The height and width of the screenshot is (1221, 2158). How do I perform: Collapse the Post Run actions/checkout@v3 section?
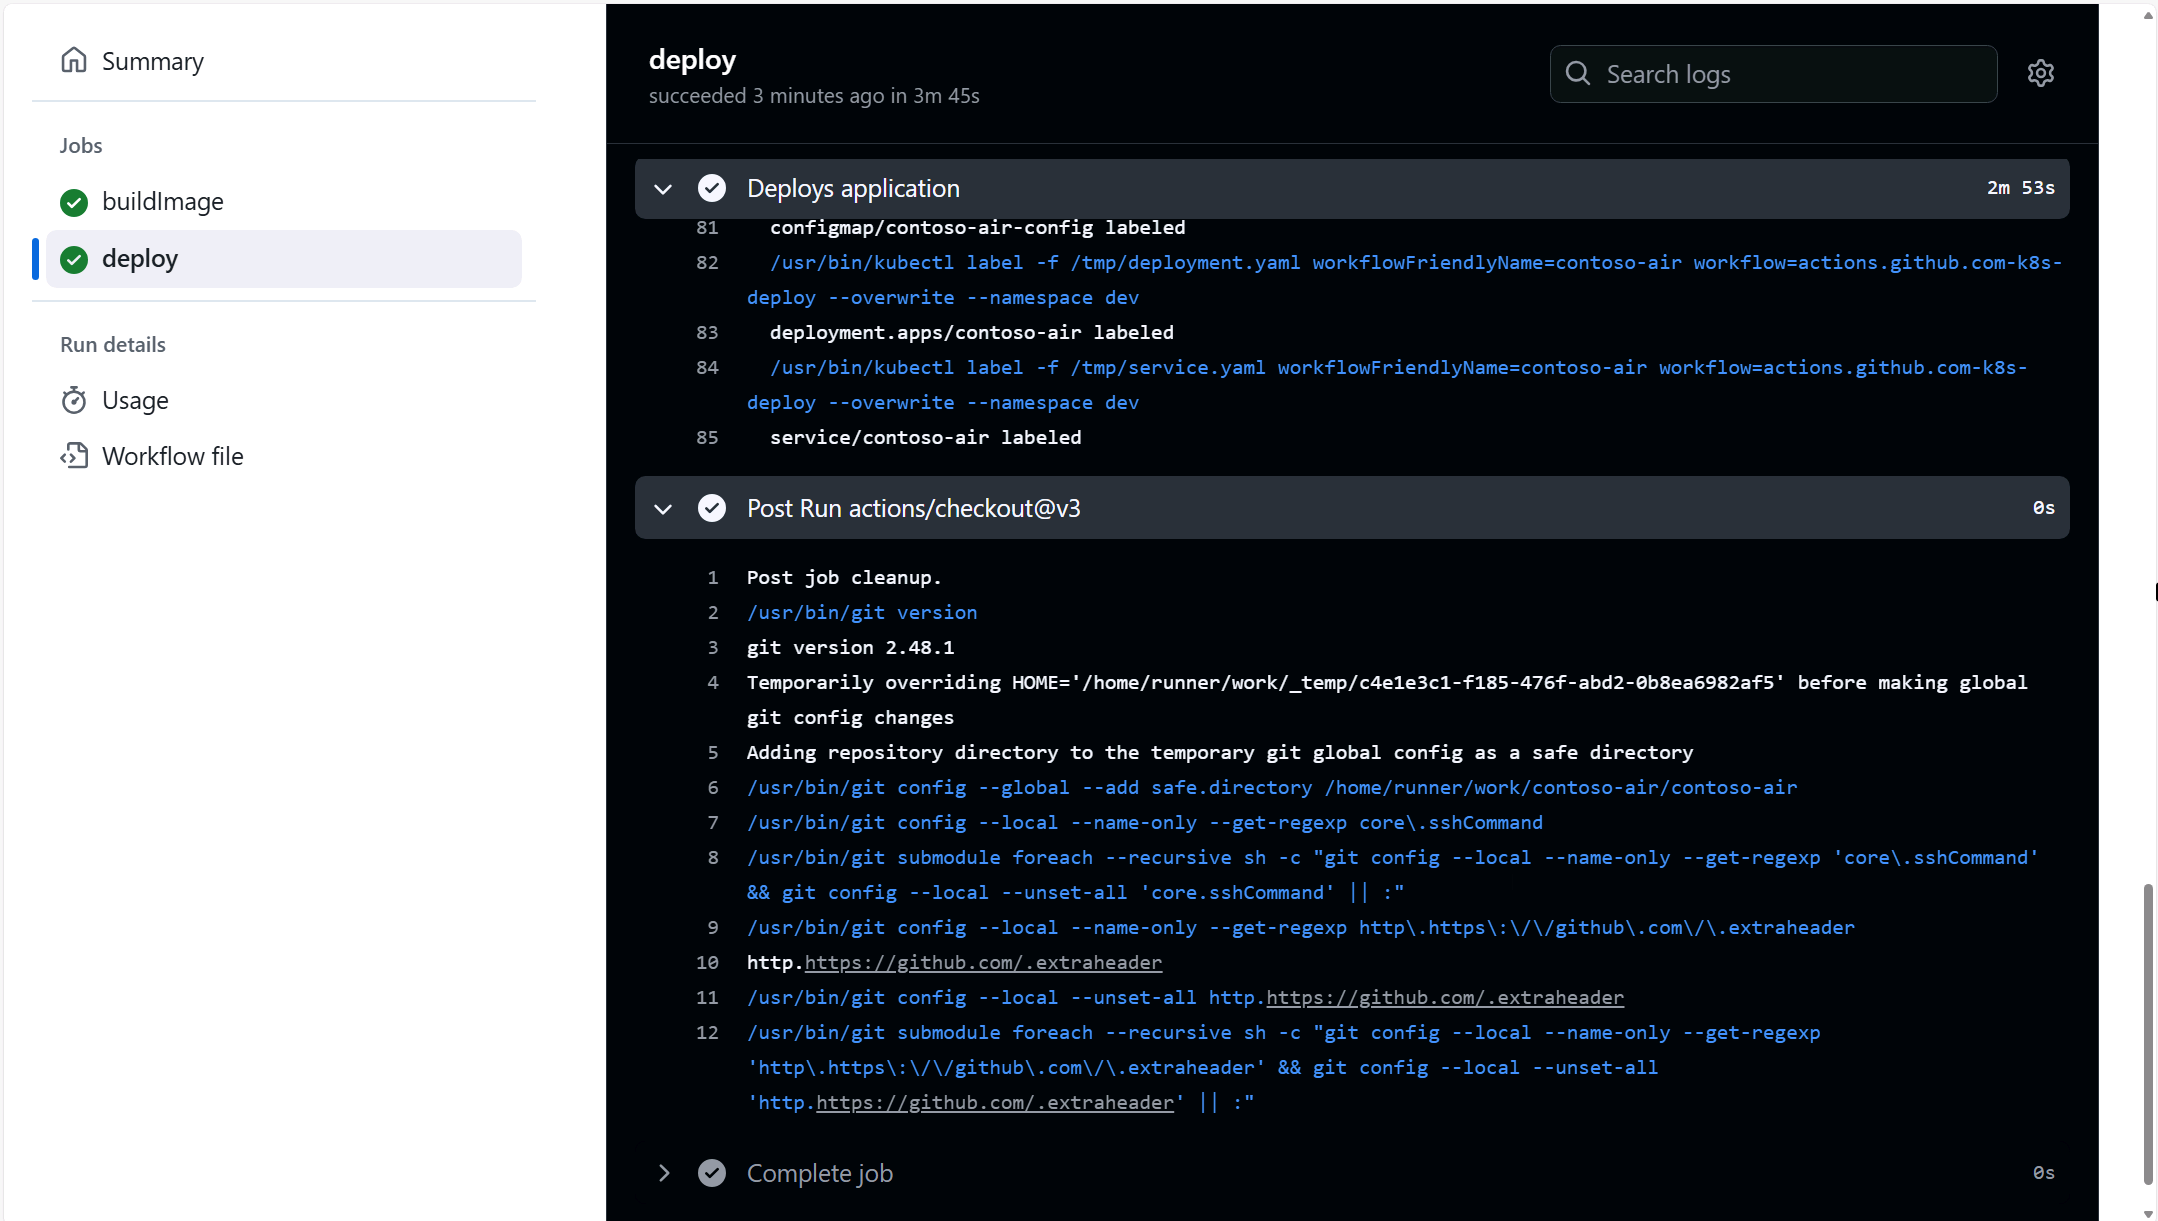pyautogui.click(x=665, y=508)
